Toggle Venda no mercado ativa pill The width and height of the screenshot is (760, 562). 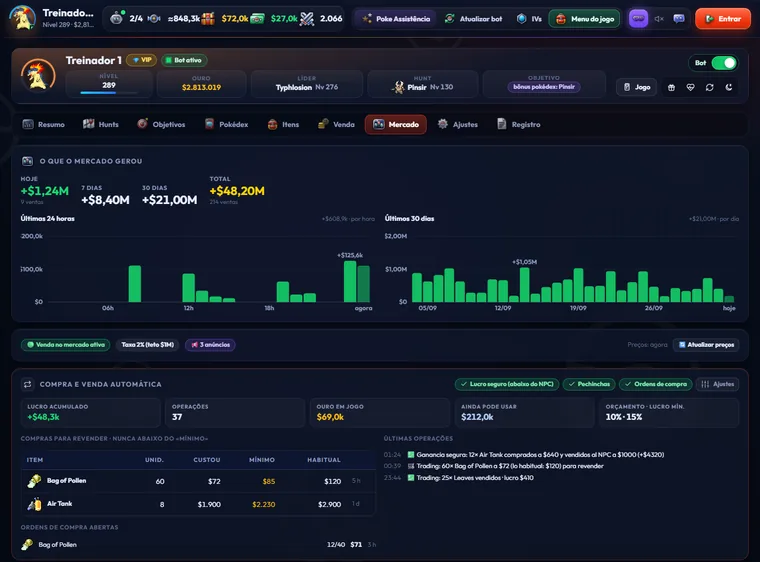(x=65, y=345)
